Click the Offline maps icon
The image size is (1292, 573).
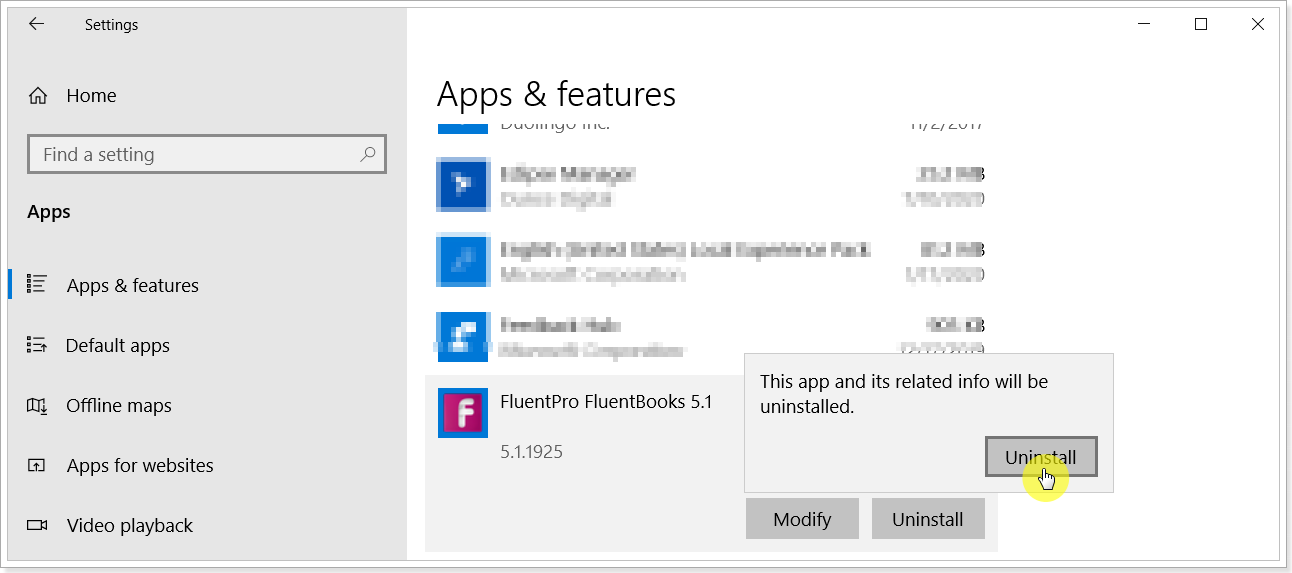37,405
